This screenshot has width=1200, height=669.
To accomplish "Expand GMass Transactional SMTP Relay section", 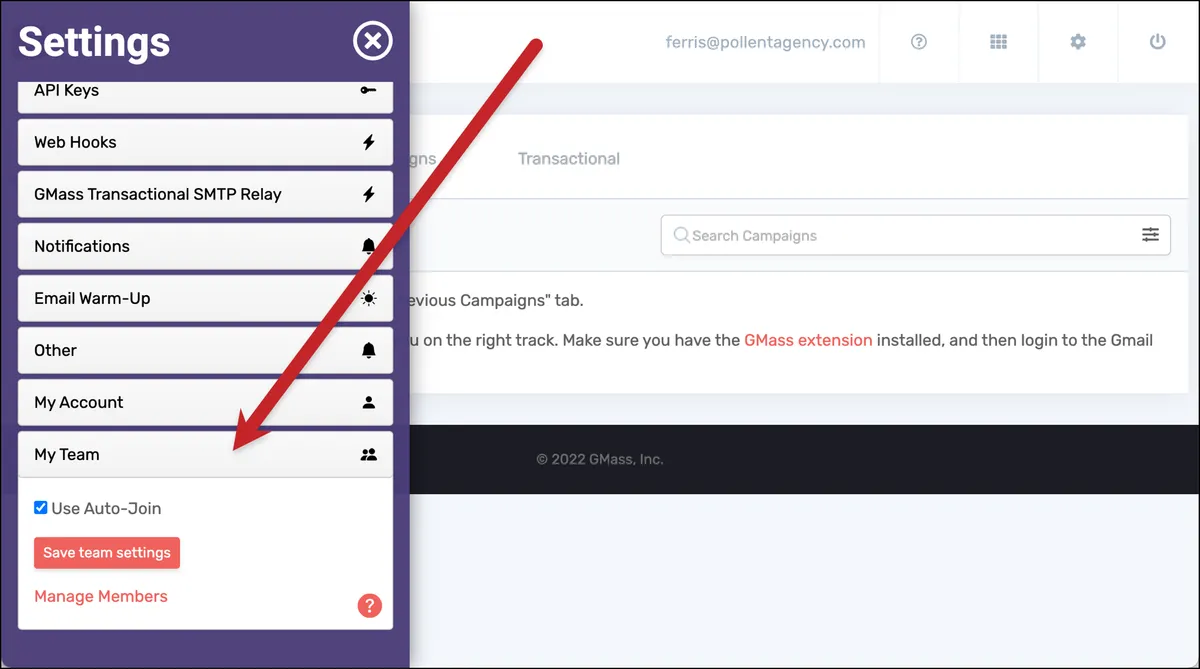I will click(205, 194).
